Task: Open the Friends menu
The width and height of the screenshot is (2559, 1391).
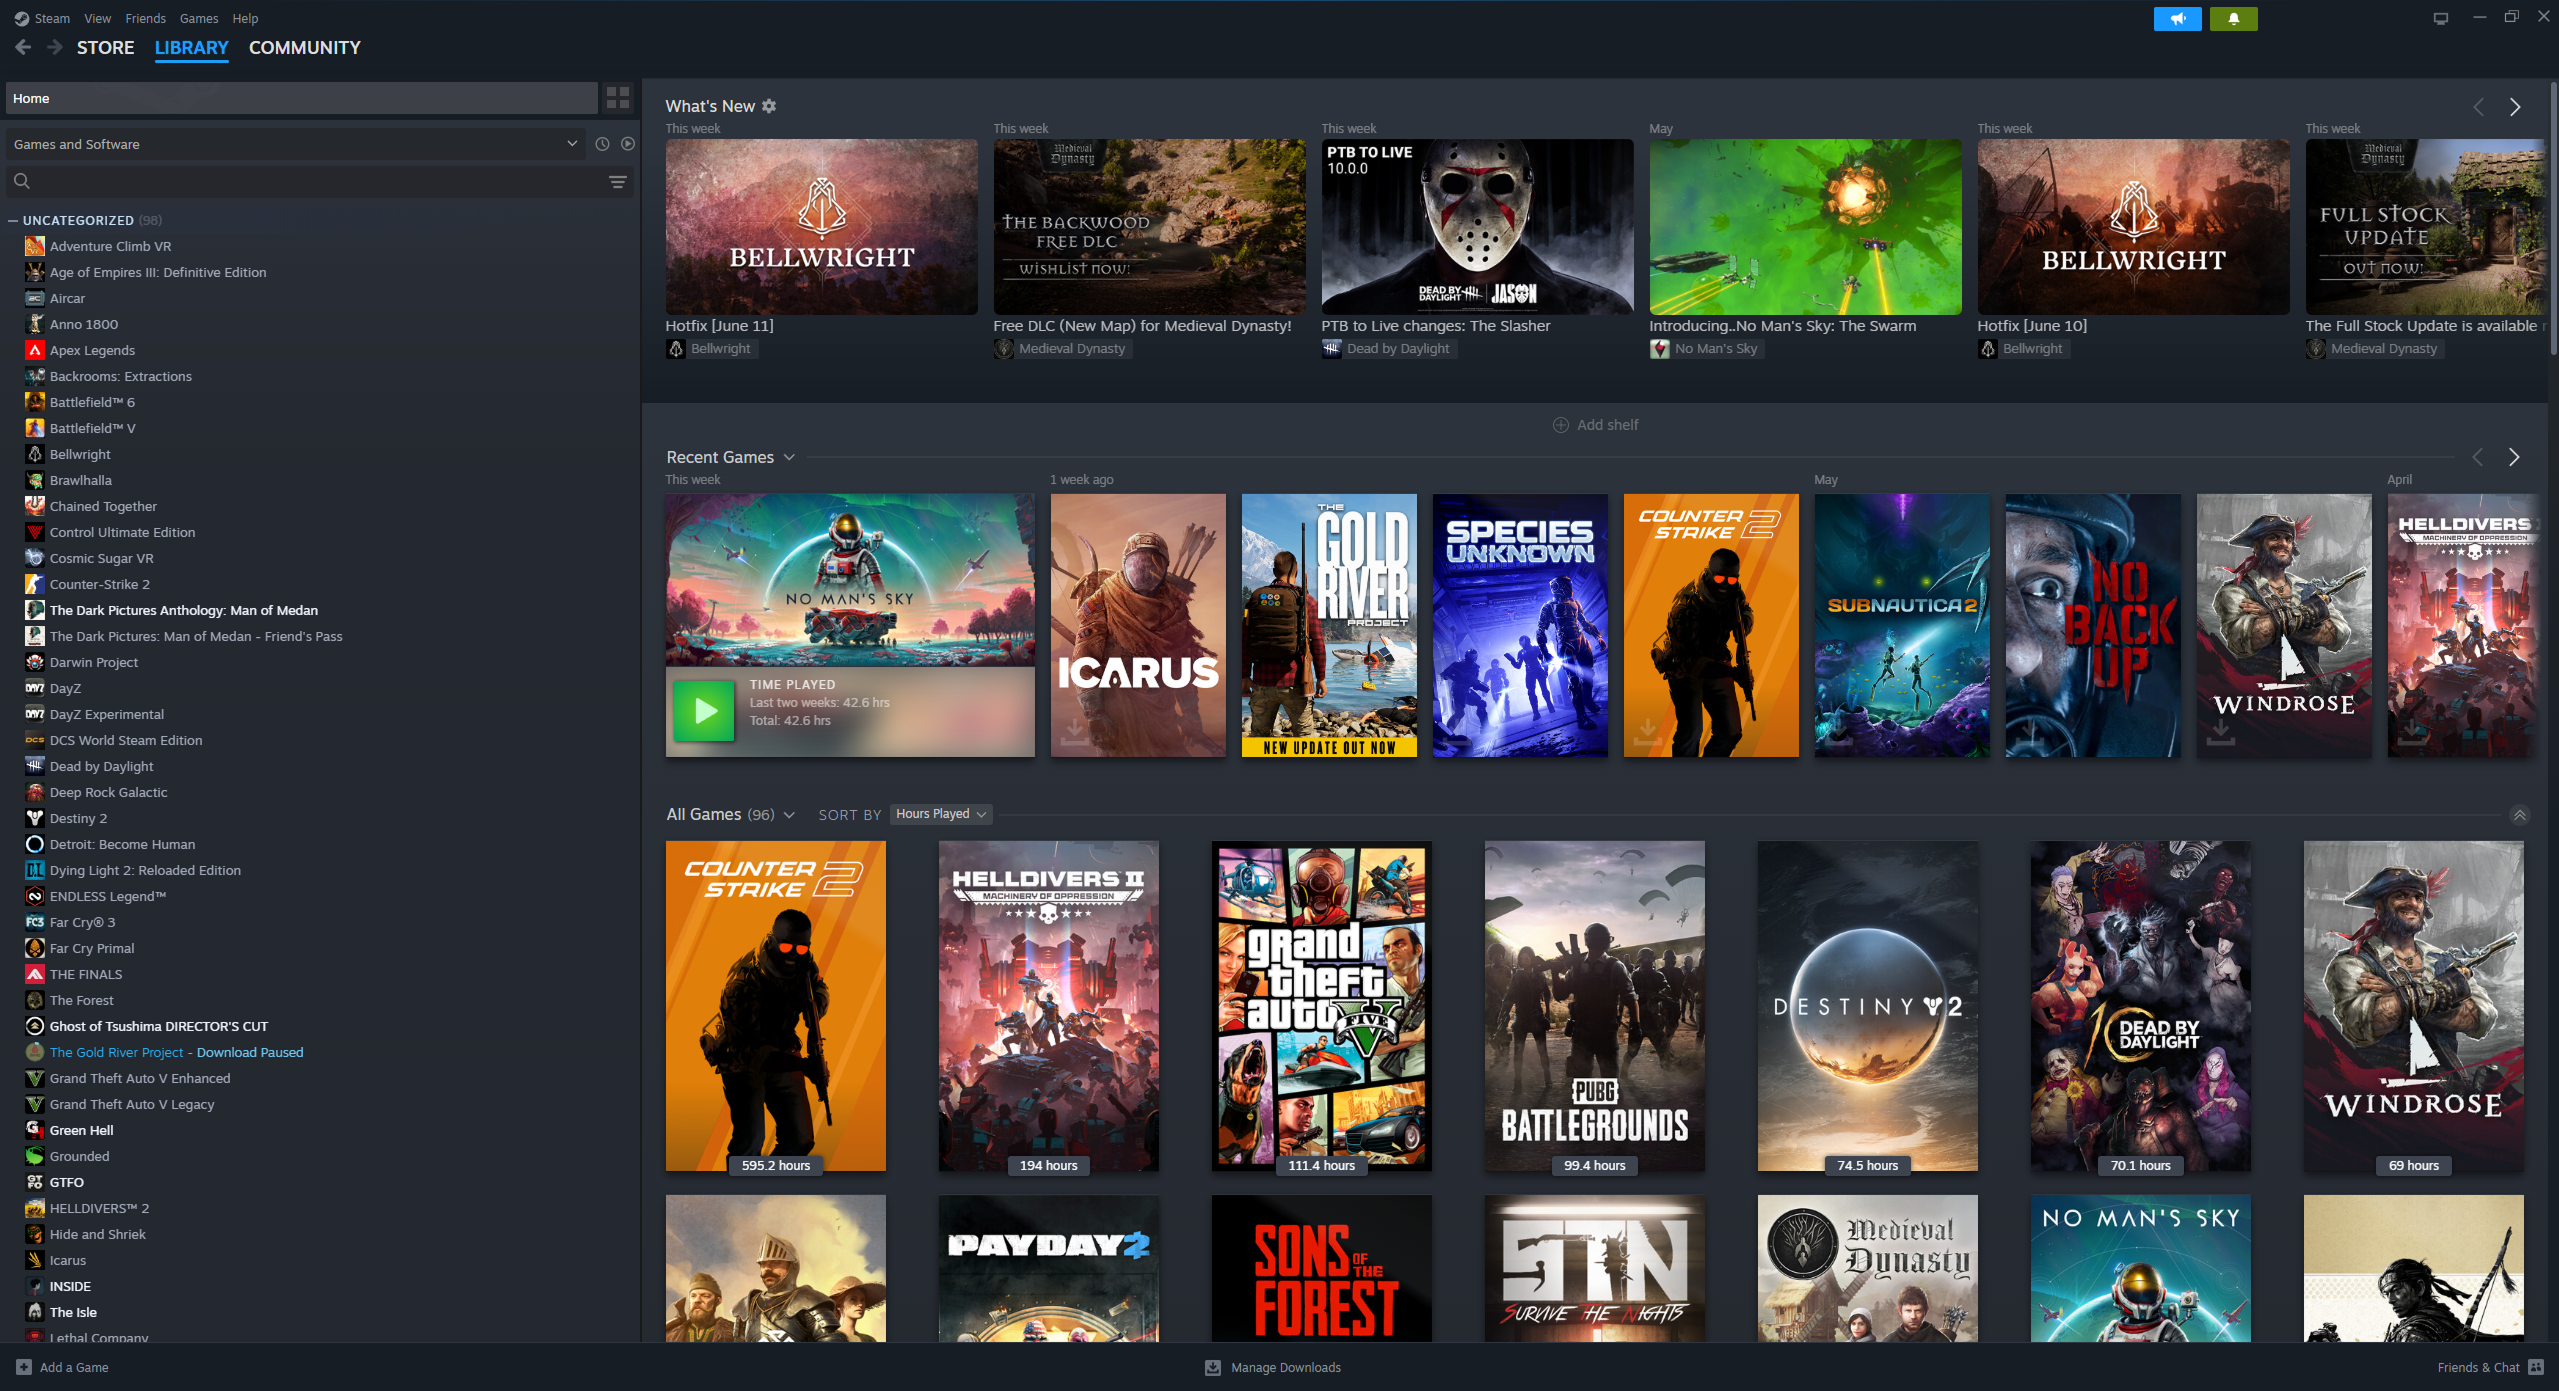Action: [146, 18]
